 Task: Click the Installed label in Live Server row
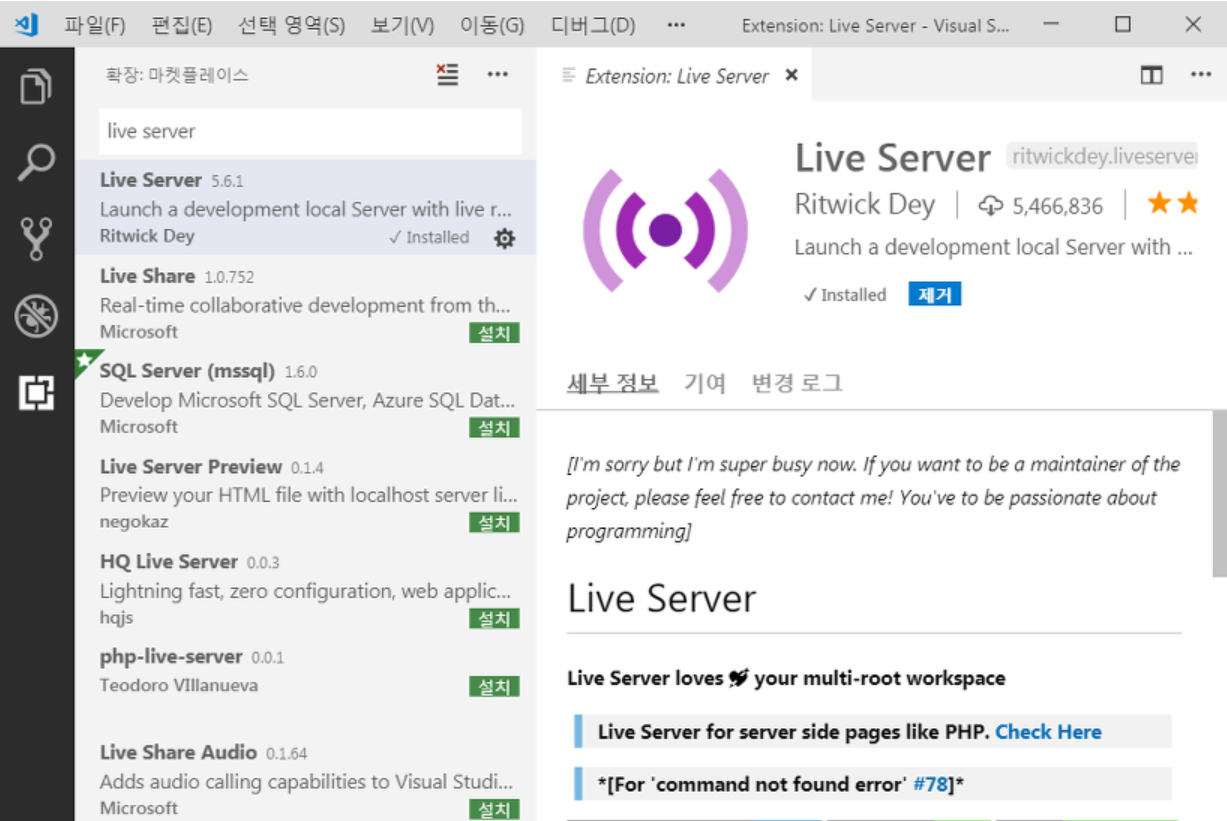(x=429, y=238)
